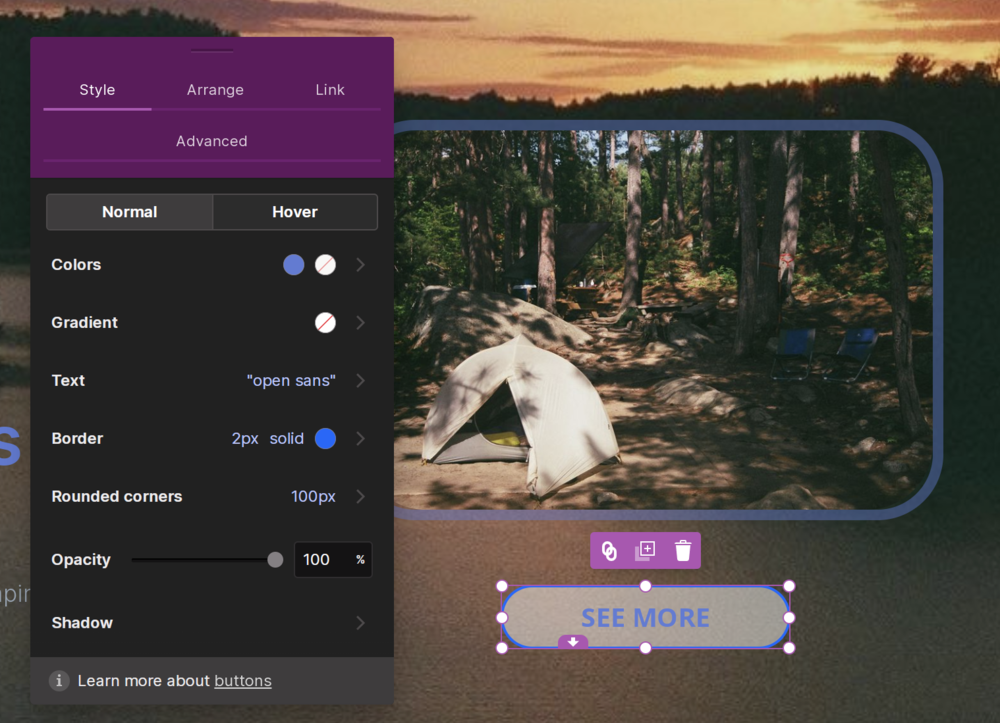This screenshot has width=1000, height=723.
Task: Click the SEE MORE button
Action: coord(645,617)
